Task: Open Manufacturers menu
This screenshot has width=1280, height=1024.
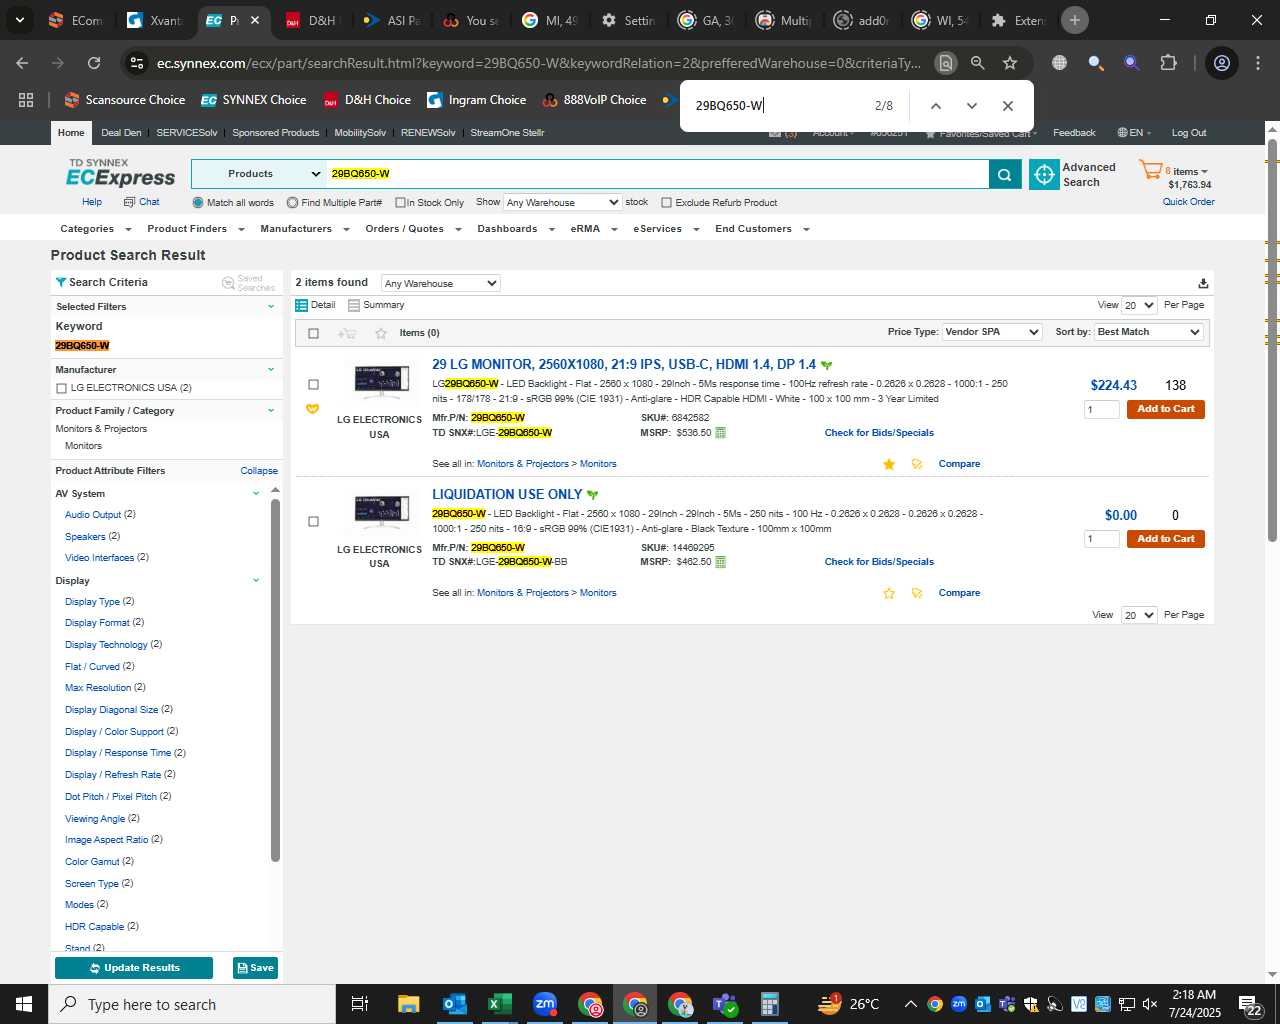Action: (x=304, y=229)
